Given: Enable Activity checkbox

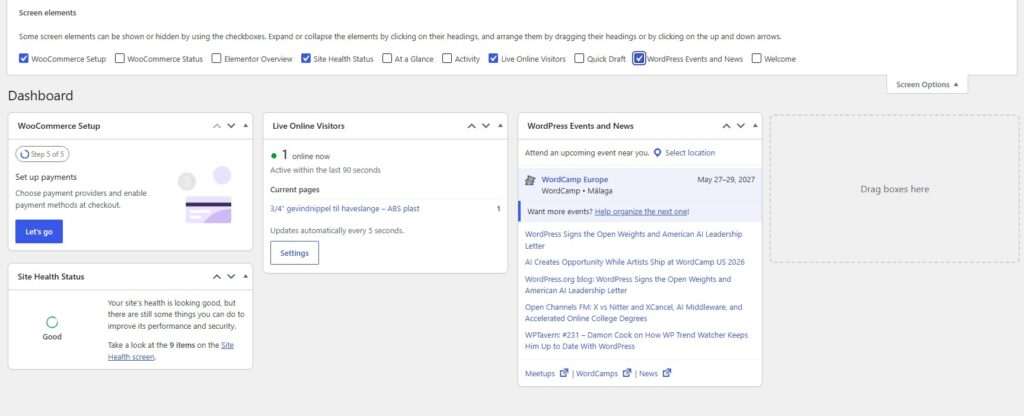Looking at the screenshot, I should click(447, 59).
